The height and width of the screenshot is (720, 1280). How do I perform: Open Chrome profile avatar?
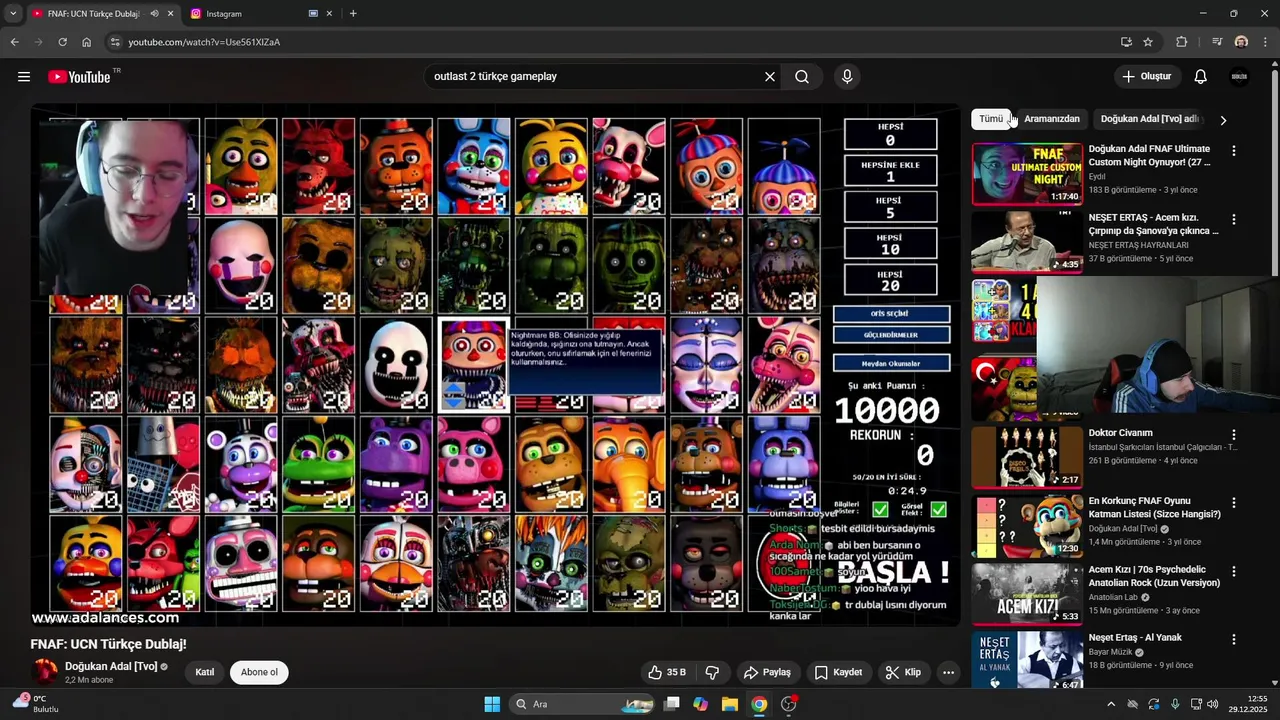1241,42
